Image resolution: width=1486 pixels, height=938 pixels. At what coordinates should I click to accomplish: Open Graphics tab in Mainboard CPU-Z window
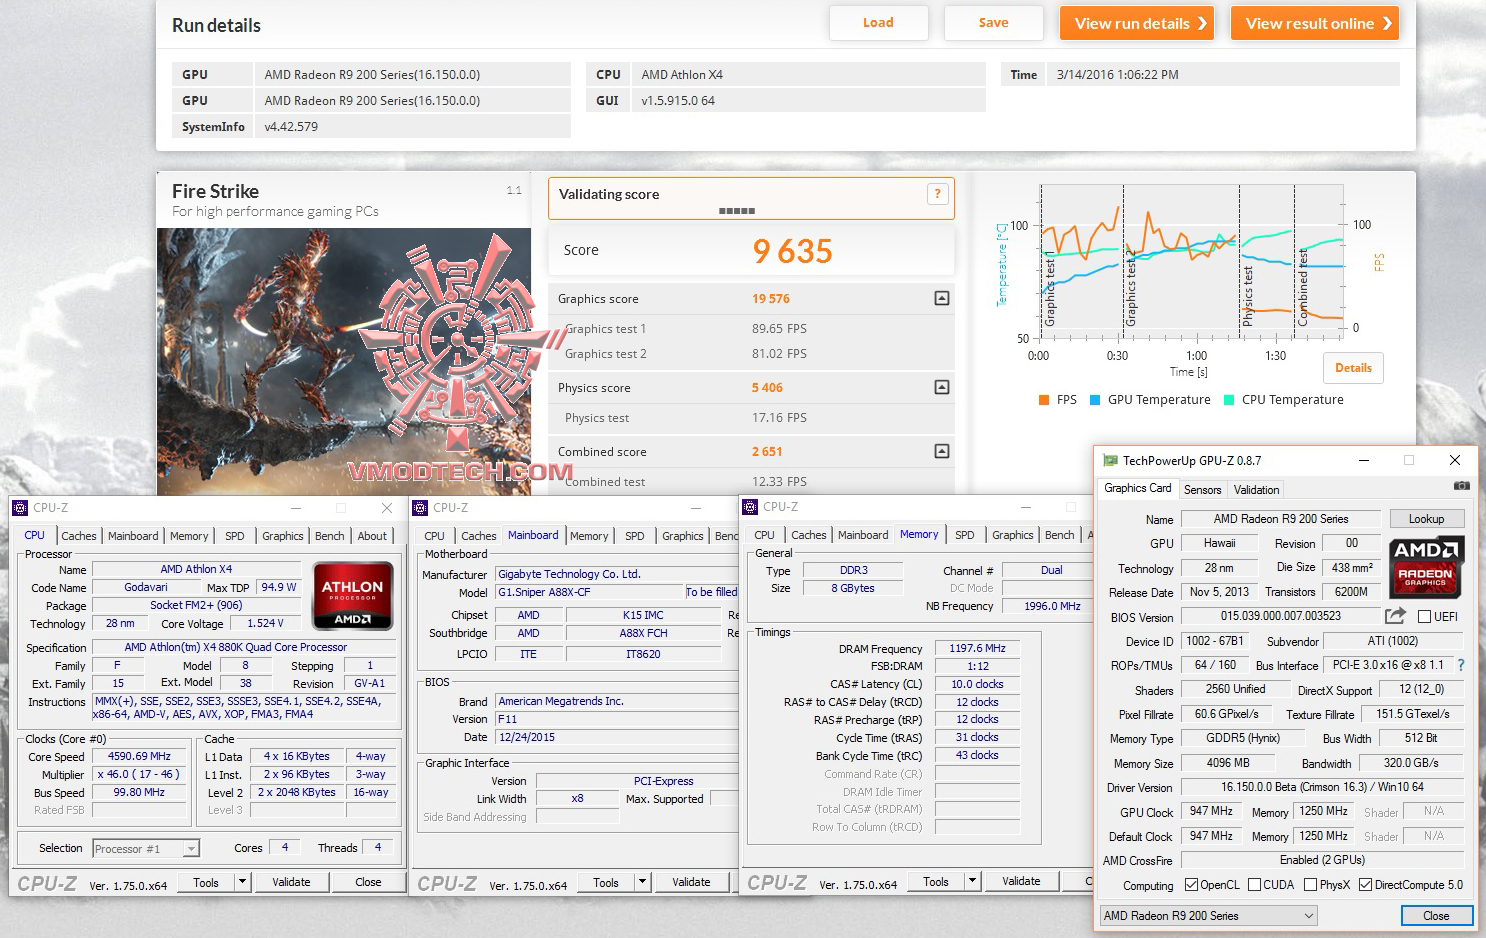[683, 536]
